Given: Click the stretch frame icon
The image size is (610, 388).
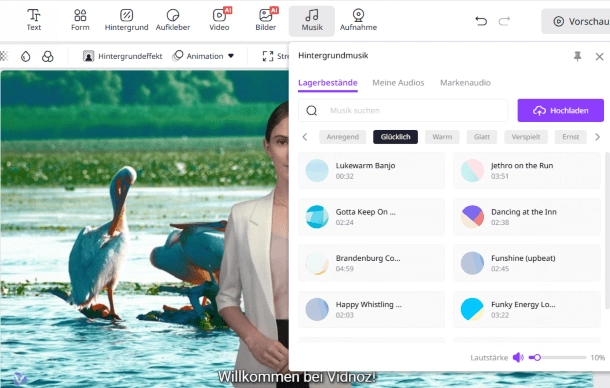Looking at the screenshot, I should 268,56.
